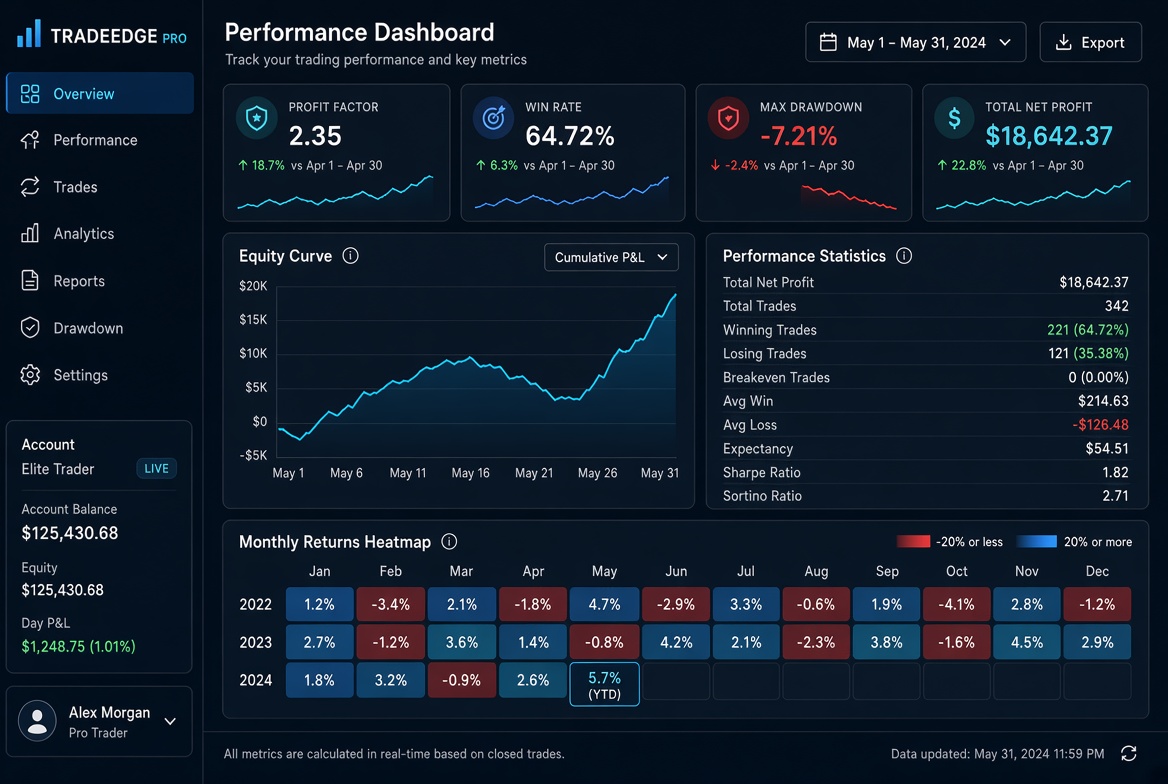1168x784 pixels.
Task: Open the May 1 – May 31, 2024 date dropdown
Action: [915, 42]
